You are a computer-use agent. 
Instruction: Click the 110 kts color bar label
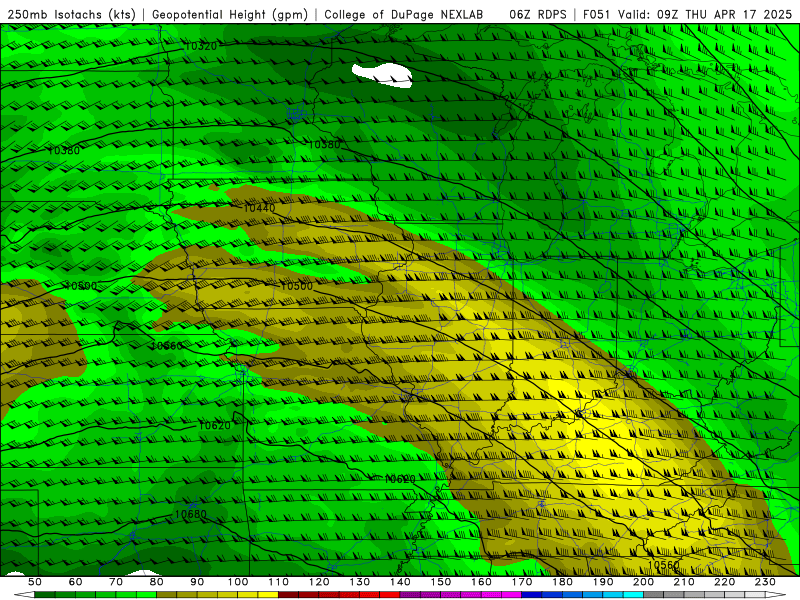click(278, 582)
